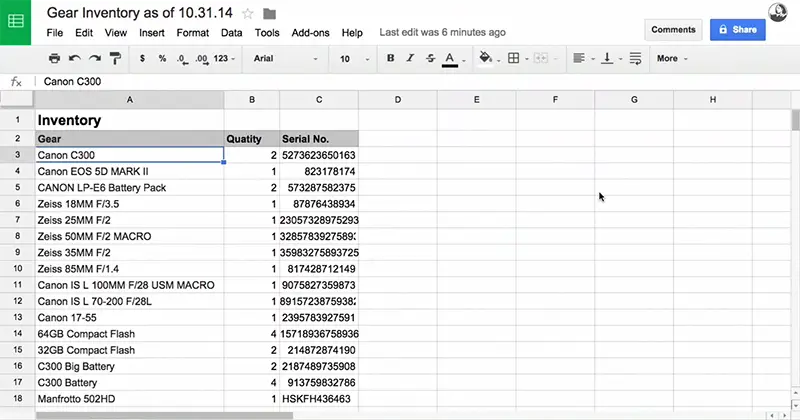800x420 pixels.
Task: Format as percent
Action: pos(162,58)
